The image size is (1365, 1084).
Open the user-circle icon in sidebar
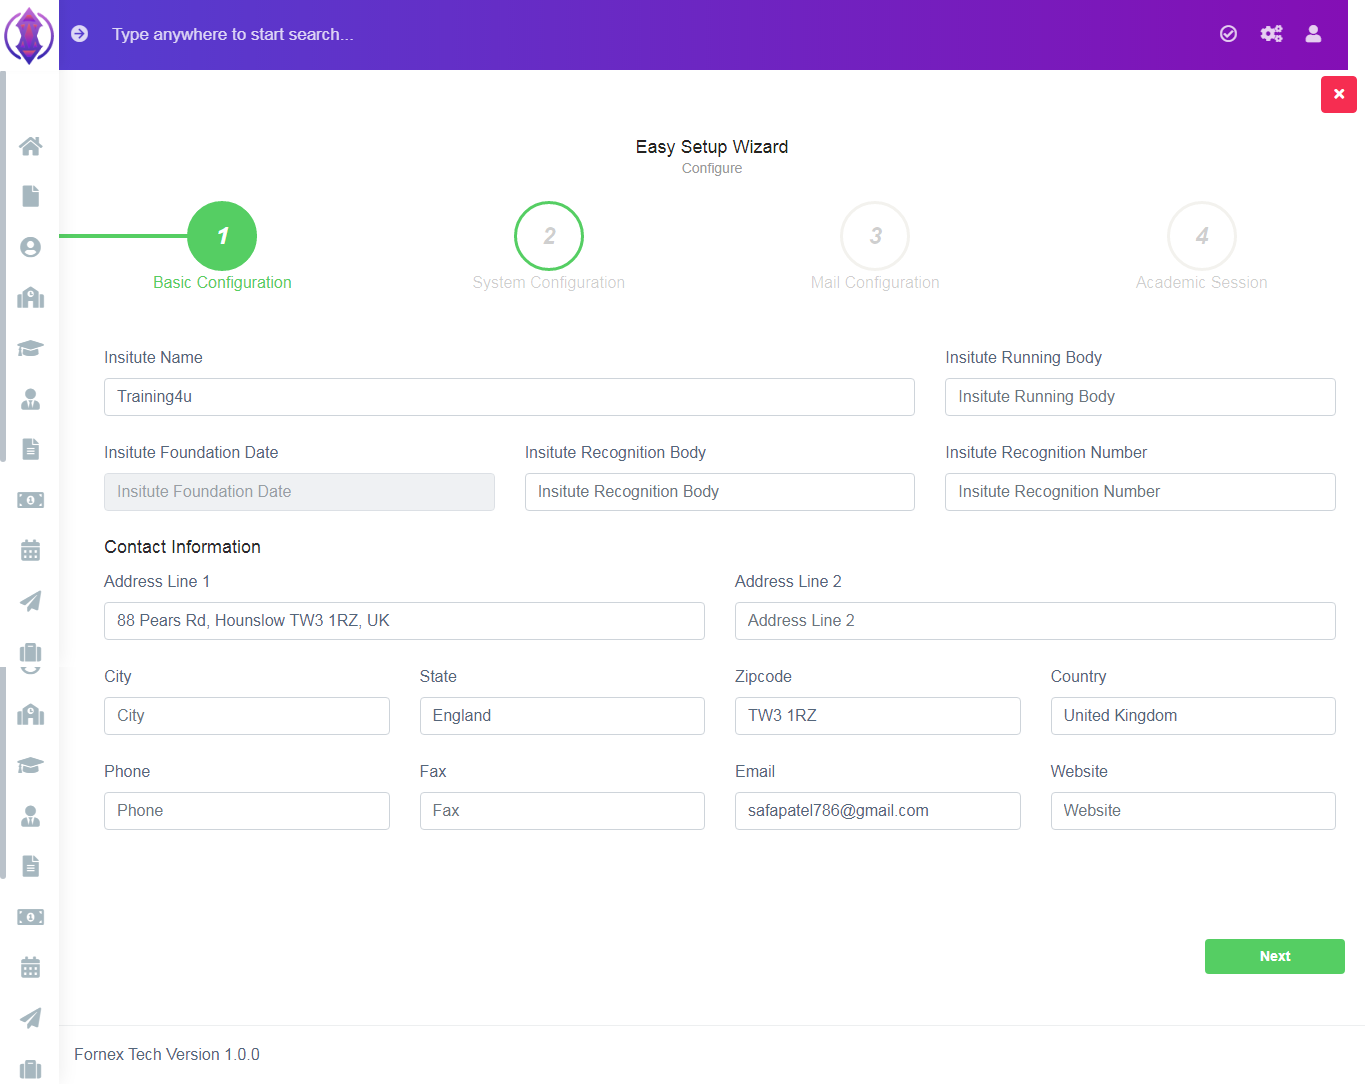coord(31,247)
